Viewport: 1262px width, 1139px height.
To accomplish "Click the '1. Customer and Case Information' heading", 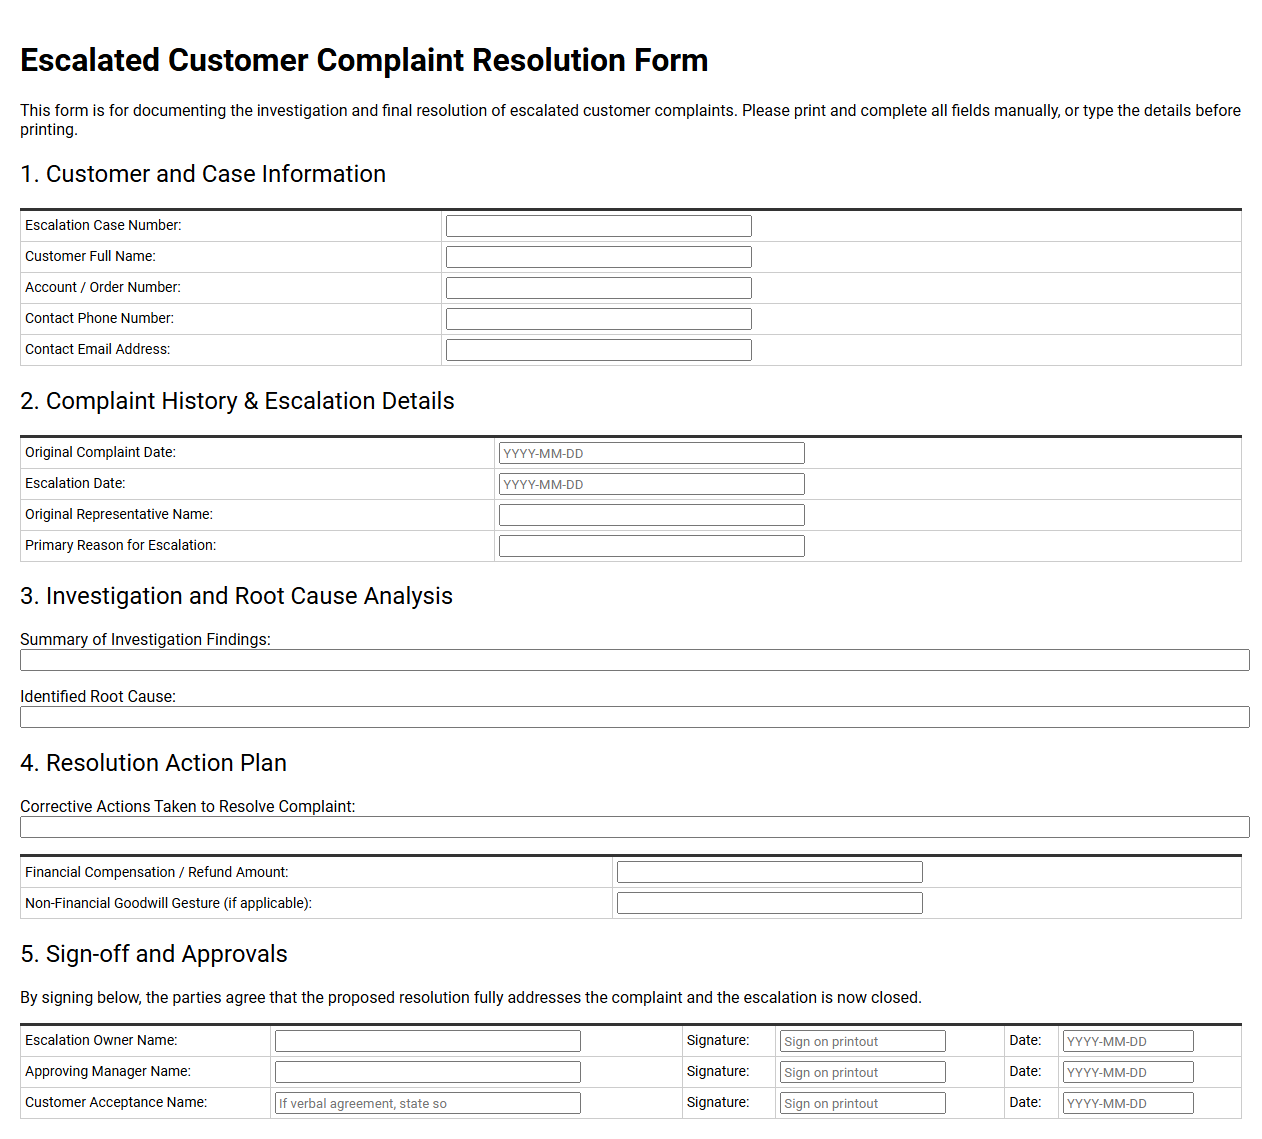I will click(203, 174).
